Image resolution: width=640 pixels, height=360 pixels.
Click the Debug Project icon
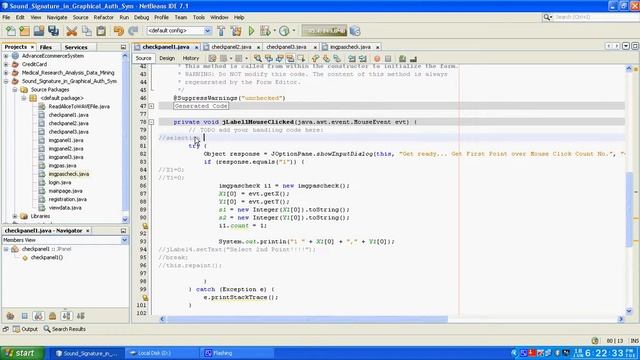coord(265,31)
